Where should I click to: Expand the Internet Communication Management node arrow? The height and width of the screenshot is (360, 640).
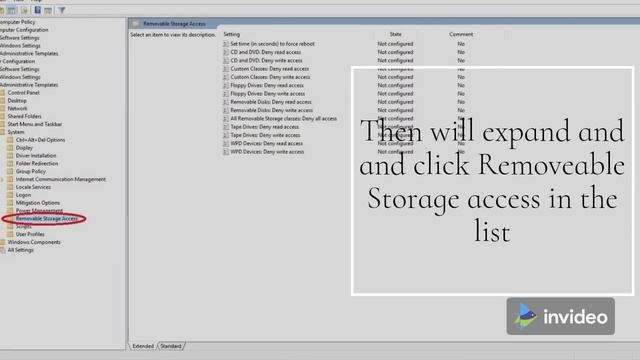coord(2,179)
